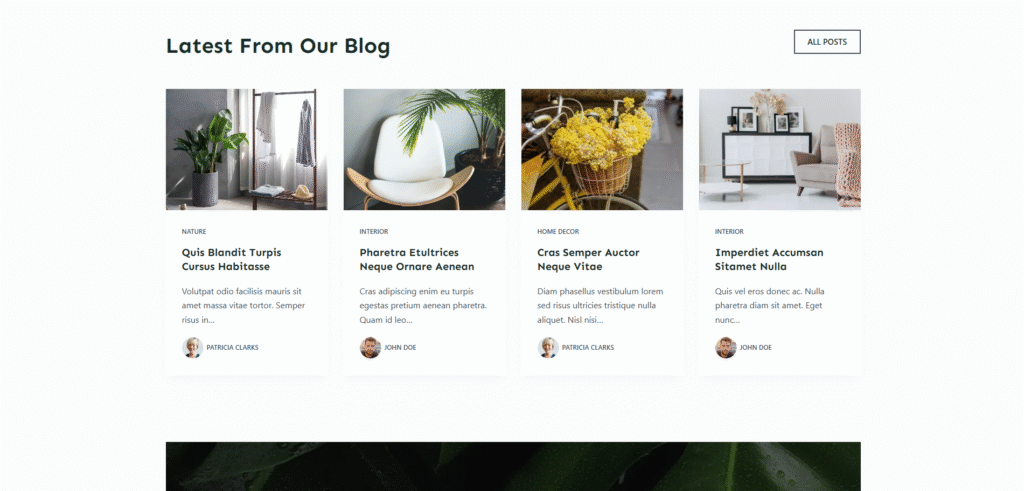Click John Doe avatar on Pharetra post
Viewport: 1024px width, 491px height.
click(370, 347)
